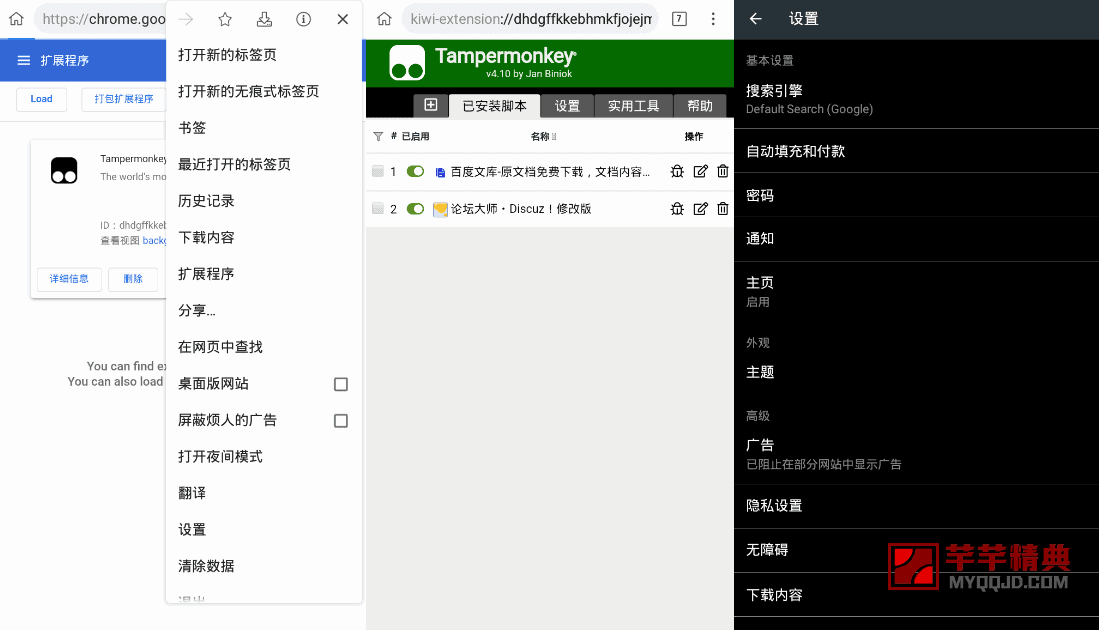
Task: Edit the 百度文库 script
Action: [700, 172]
